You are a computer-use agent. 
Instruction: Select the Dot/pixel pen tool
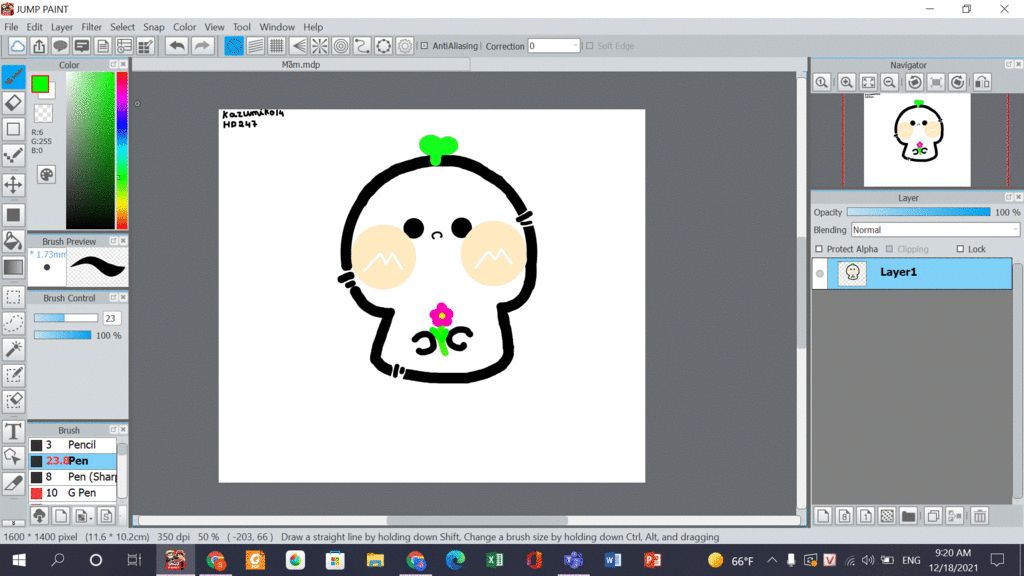[x=13, y=155]
